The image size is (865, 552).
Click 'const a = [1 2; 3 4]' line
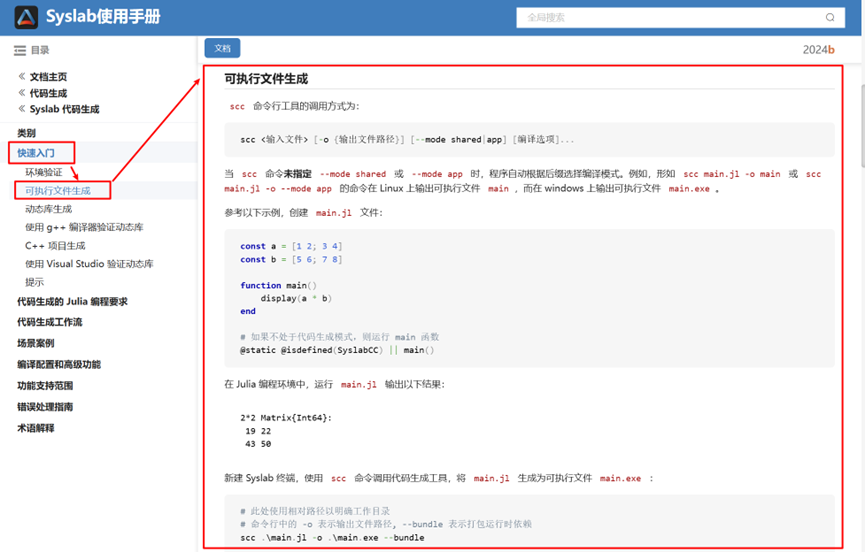(x=291, y=246)
